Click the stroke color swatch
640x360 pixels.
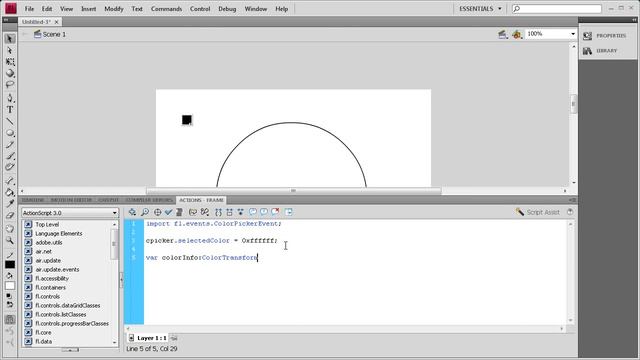click(10, 265)
